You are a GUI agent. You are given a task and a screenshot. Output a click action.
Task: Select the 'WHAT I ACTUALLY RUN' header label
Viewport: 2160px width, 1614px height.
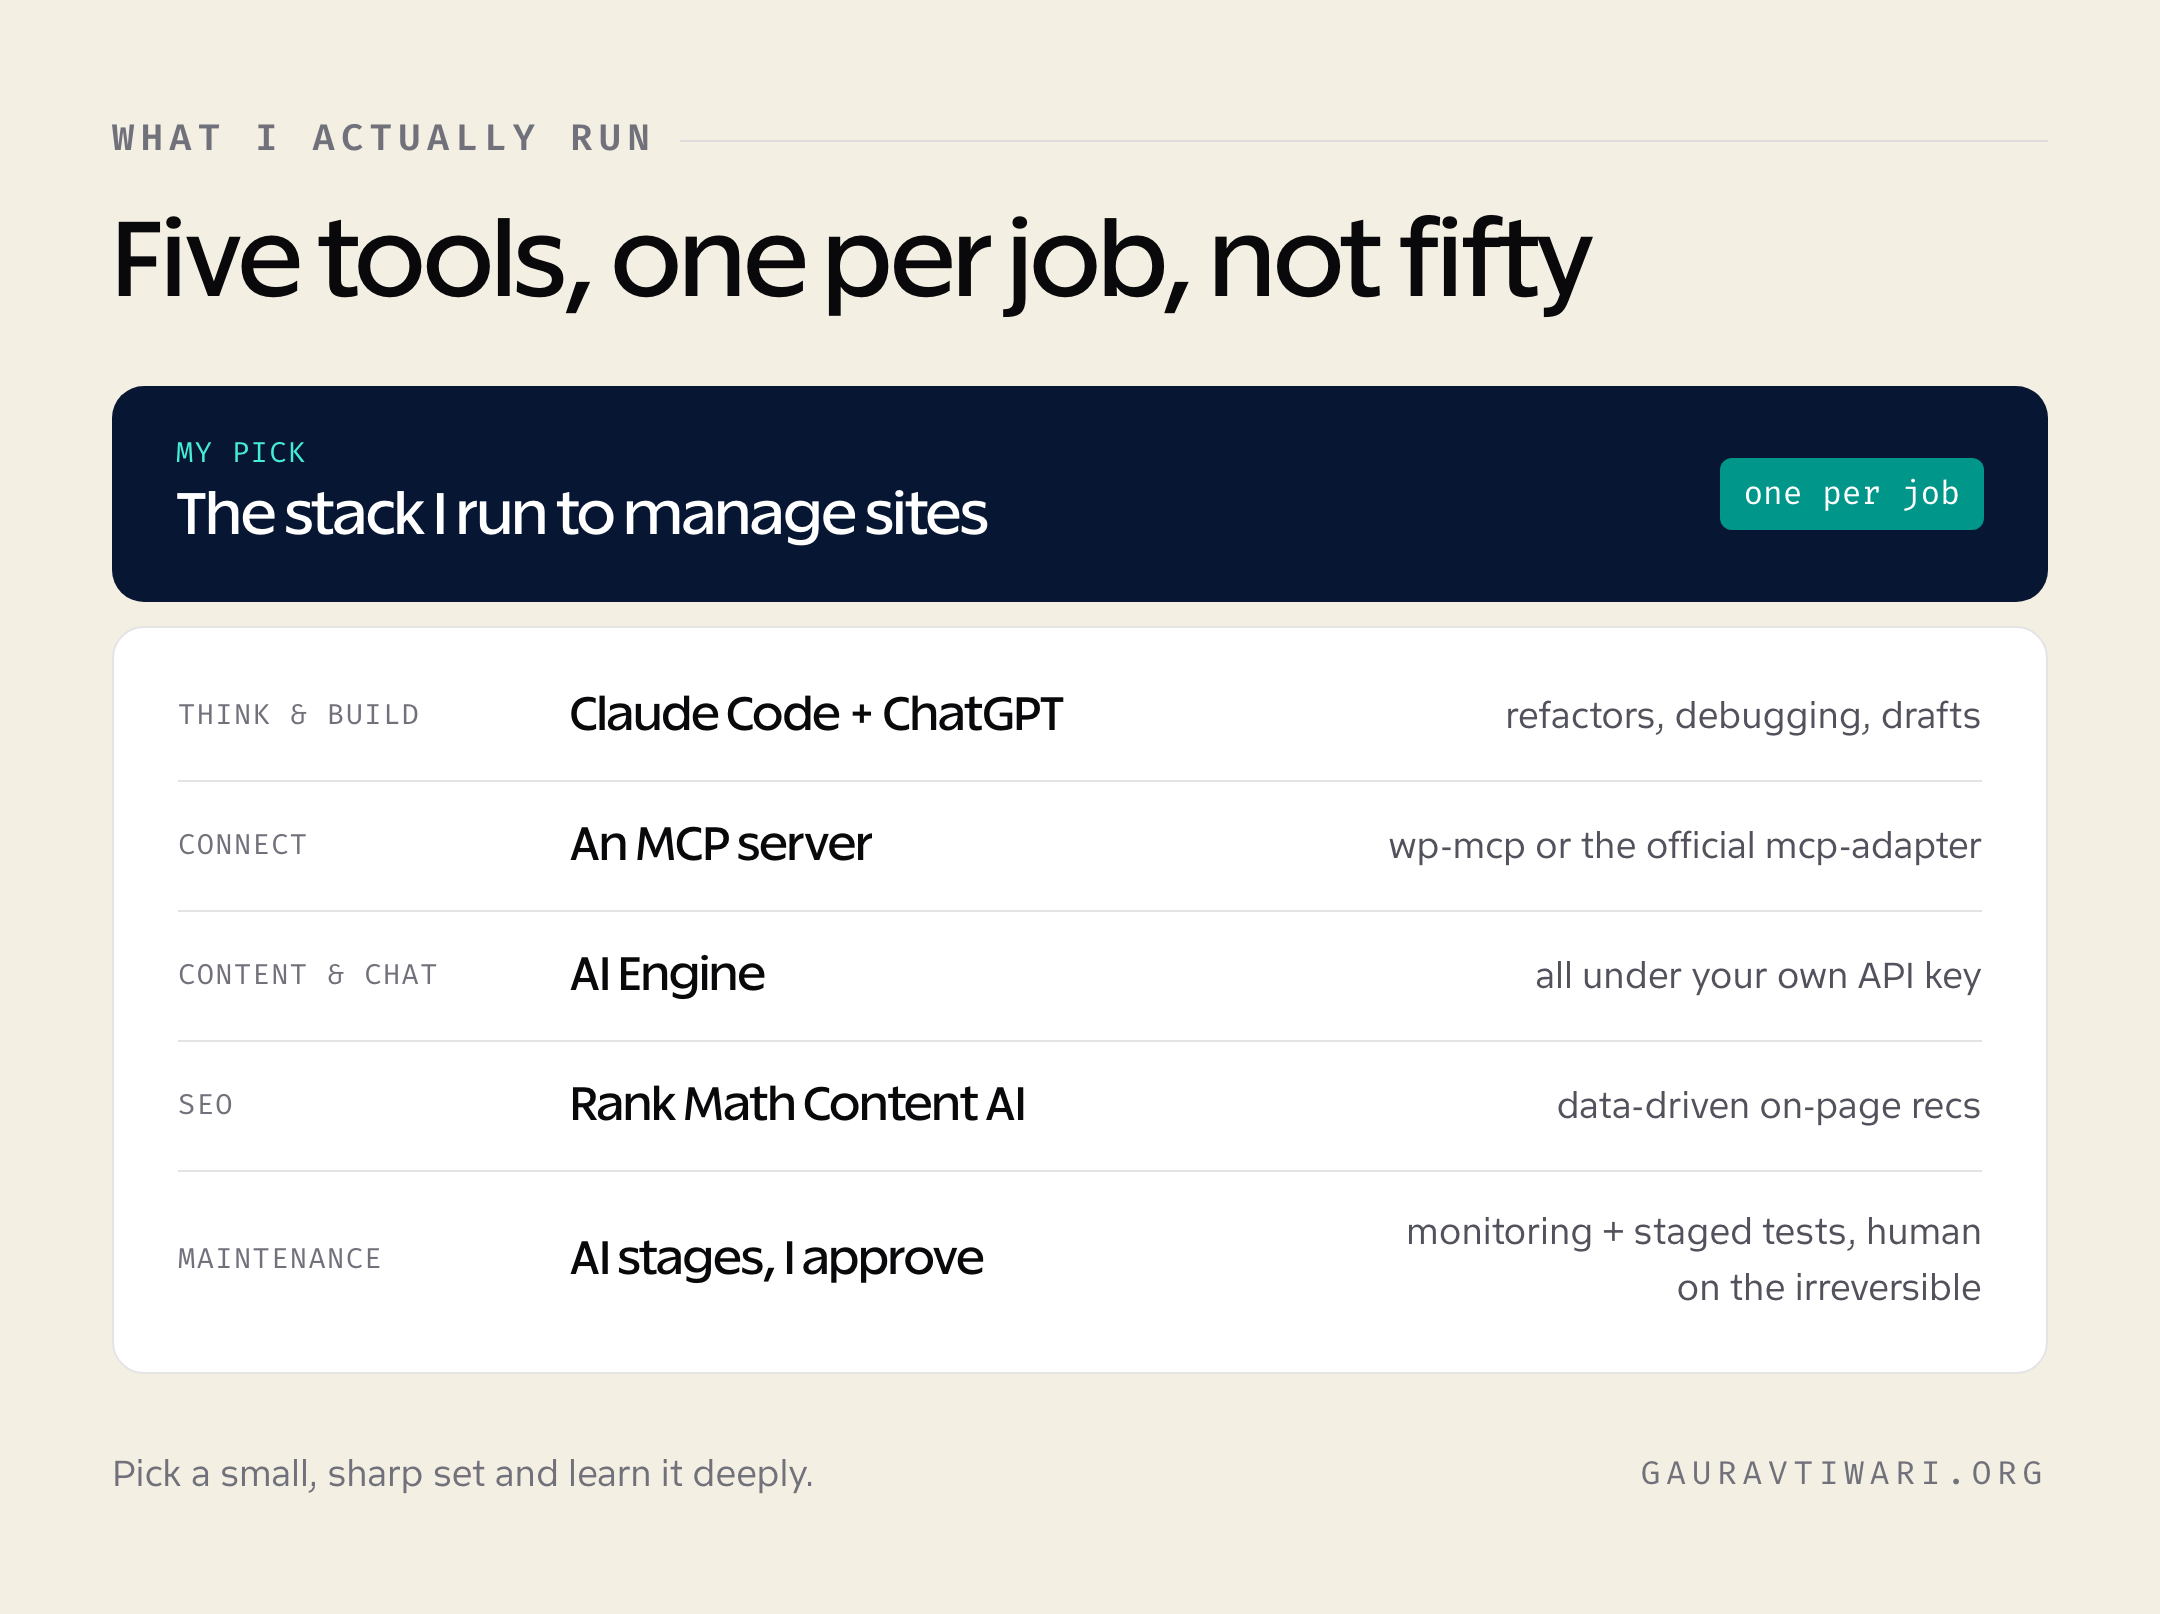click(x=382, y=138)
